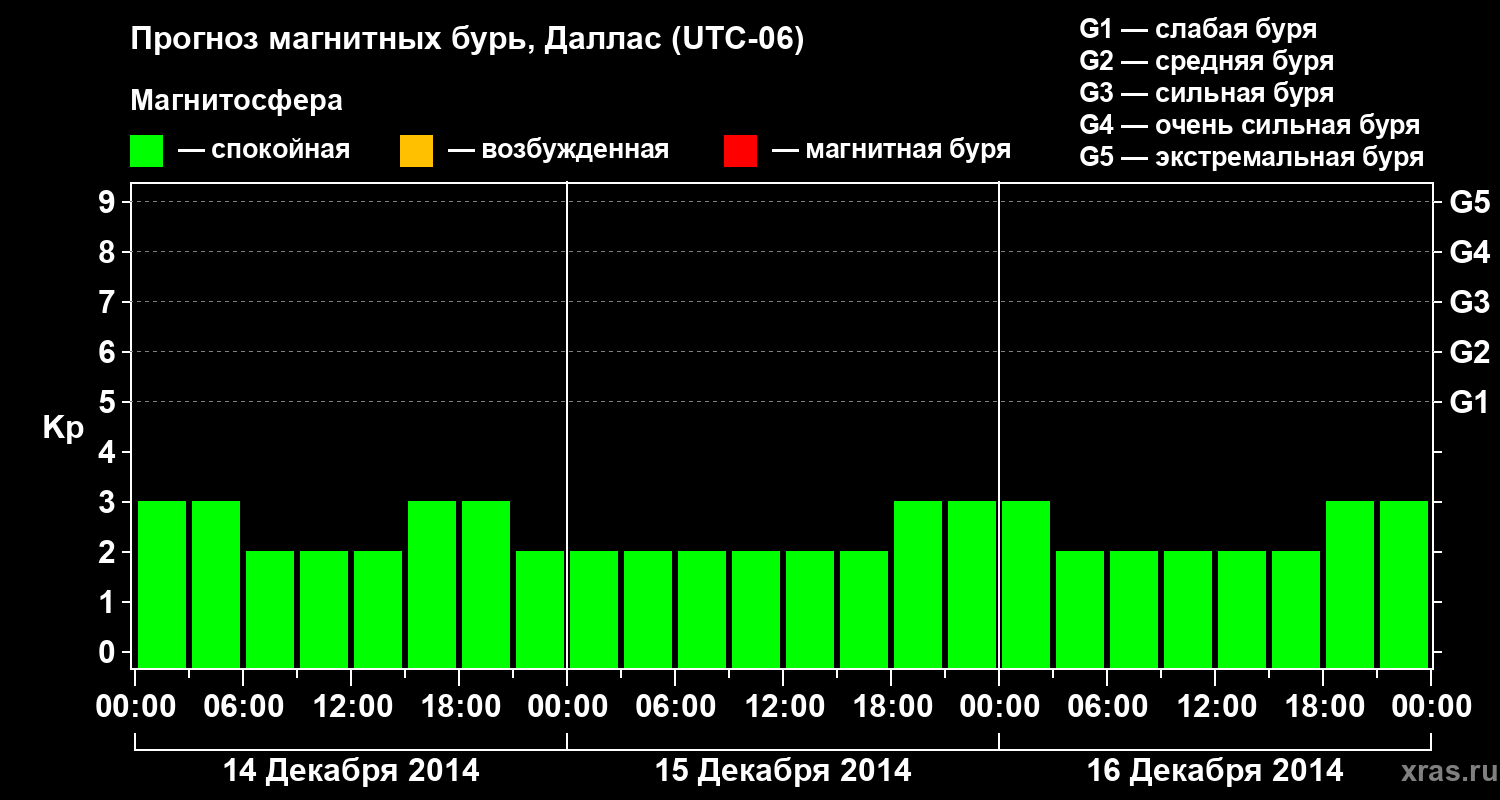Click the '15 Декабря 2014' date label
The image size is (1500, 800).
pos(783,771)
